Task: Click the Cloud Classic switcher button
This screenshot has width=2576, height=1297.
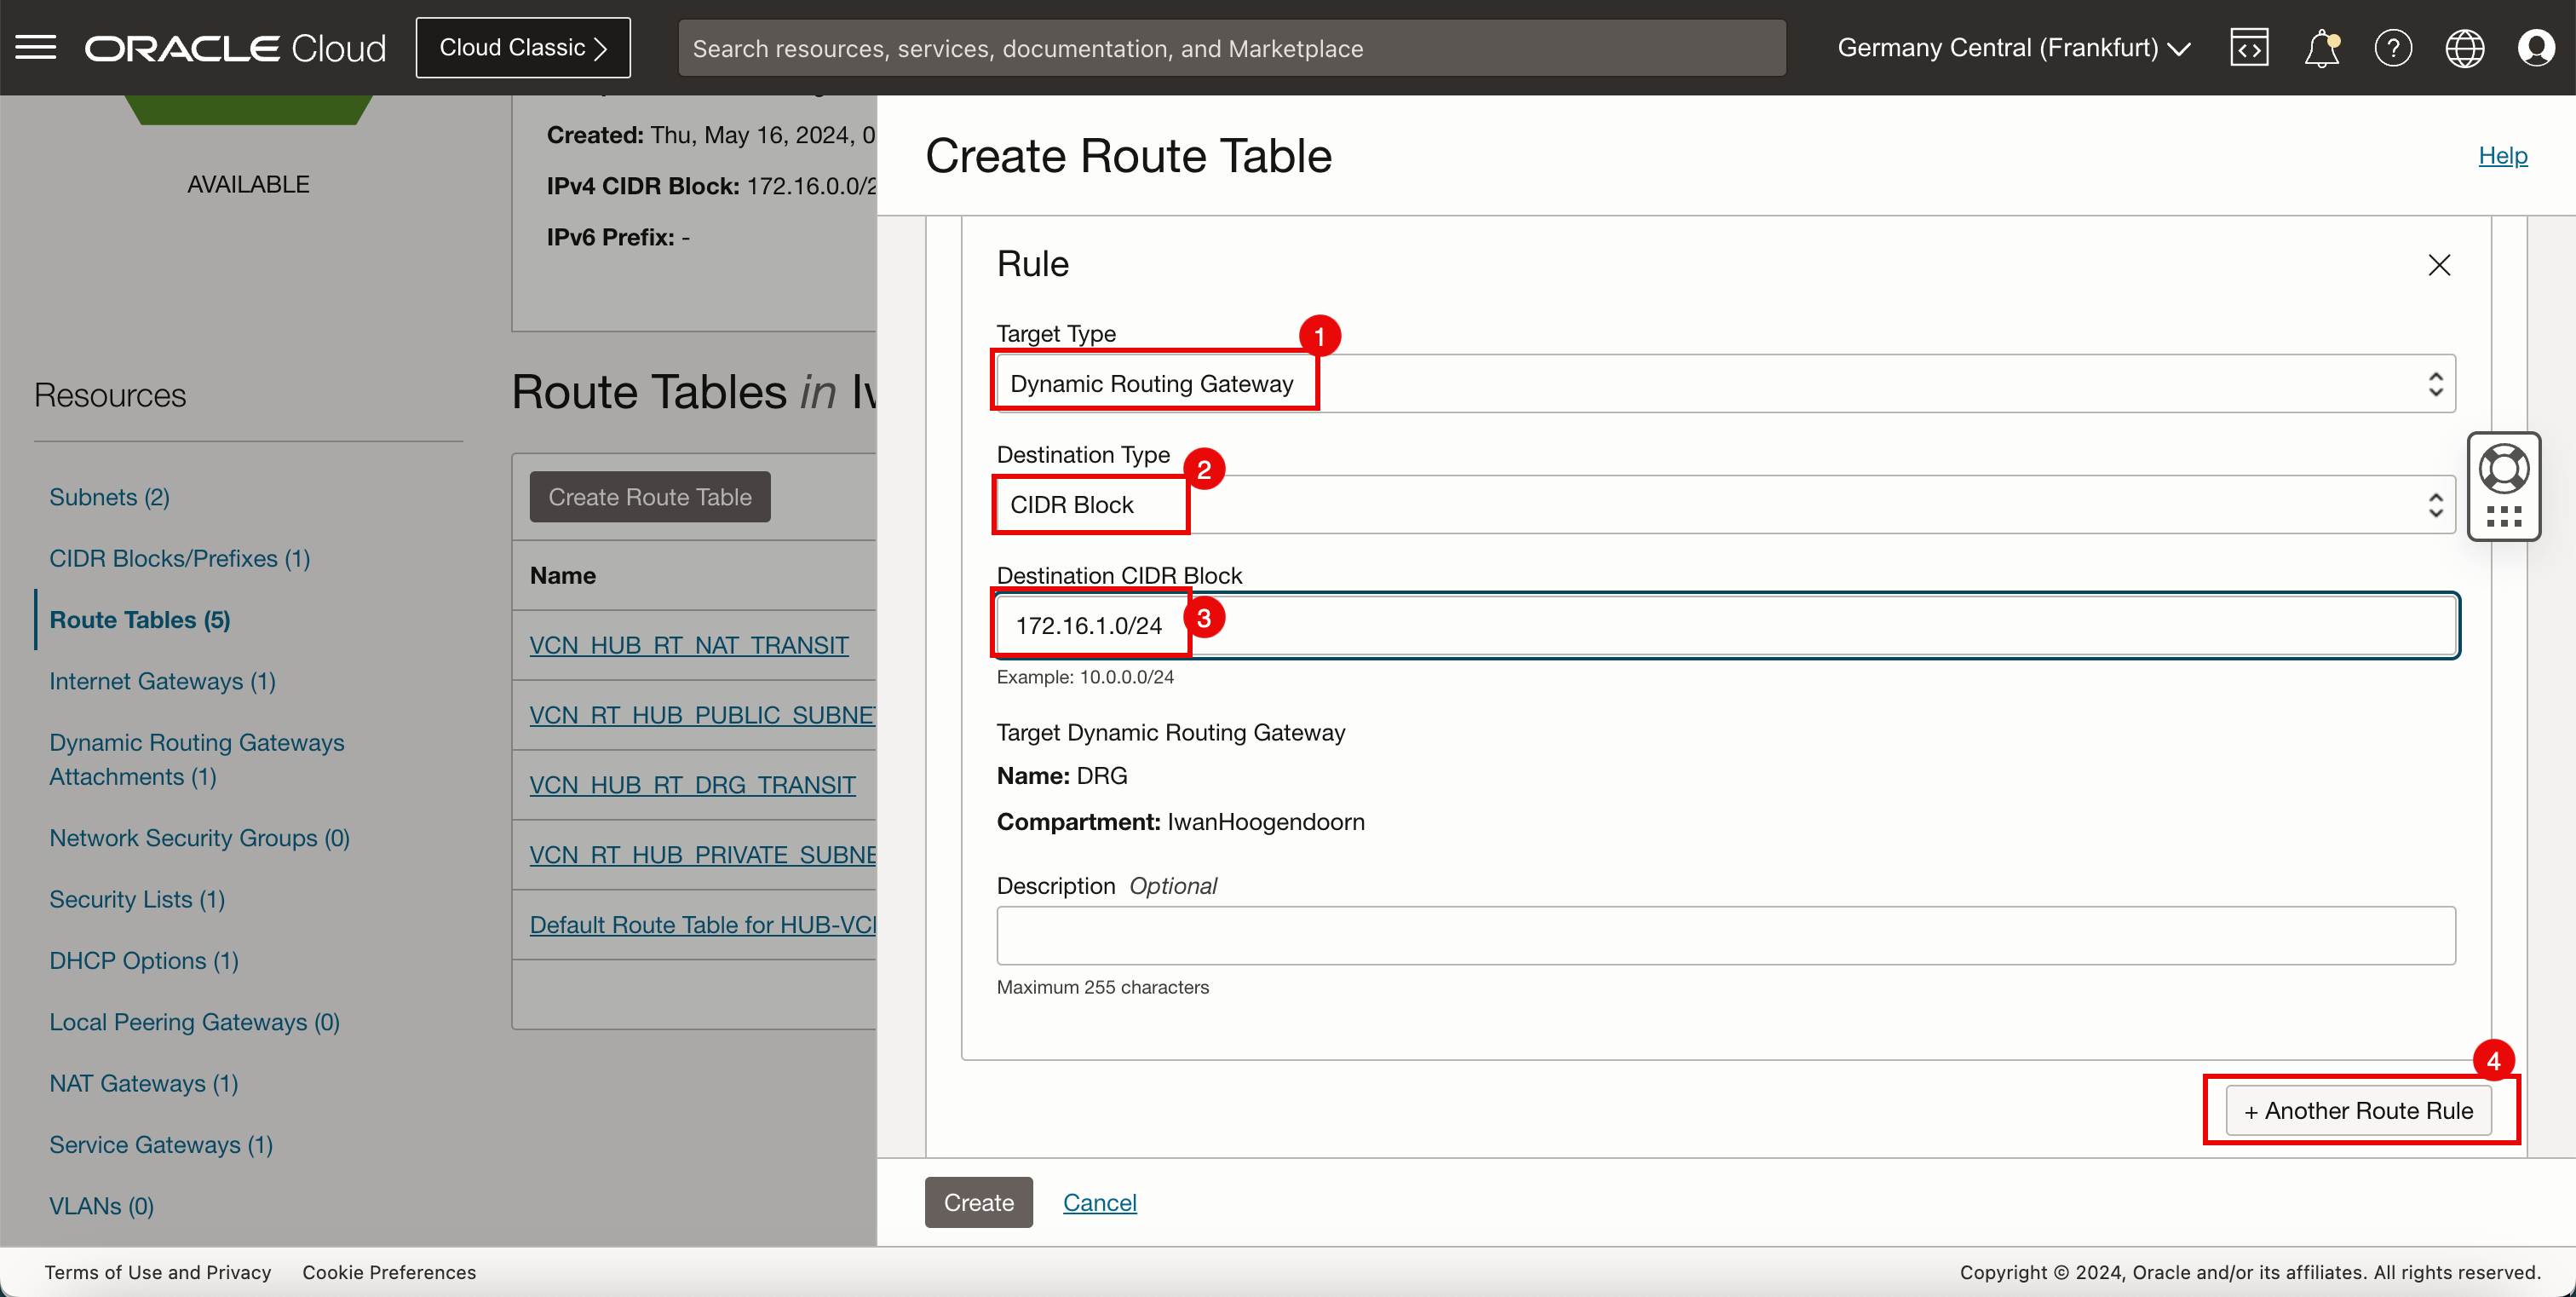Action: [x=522, y=44]
